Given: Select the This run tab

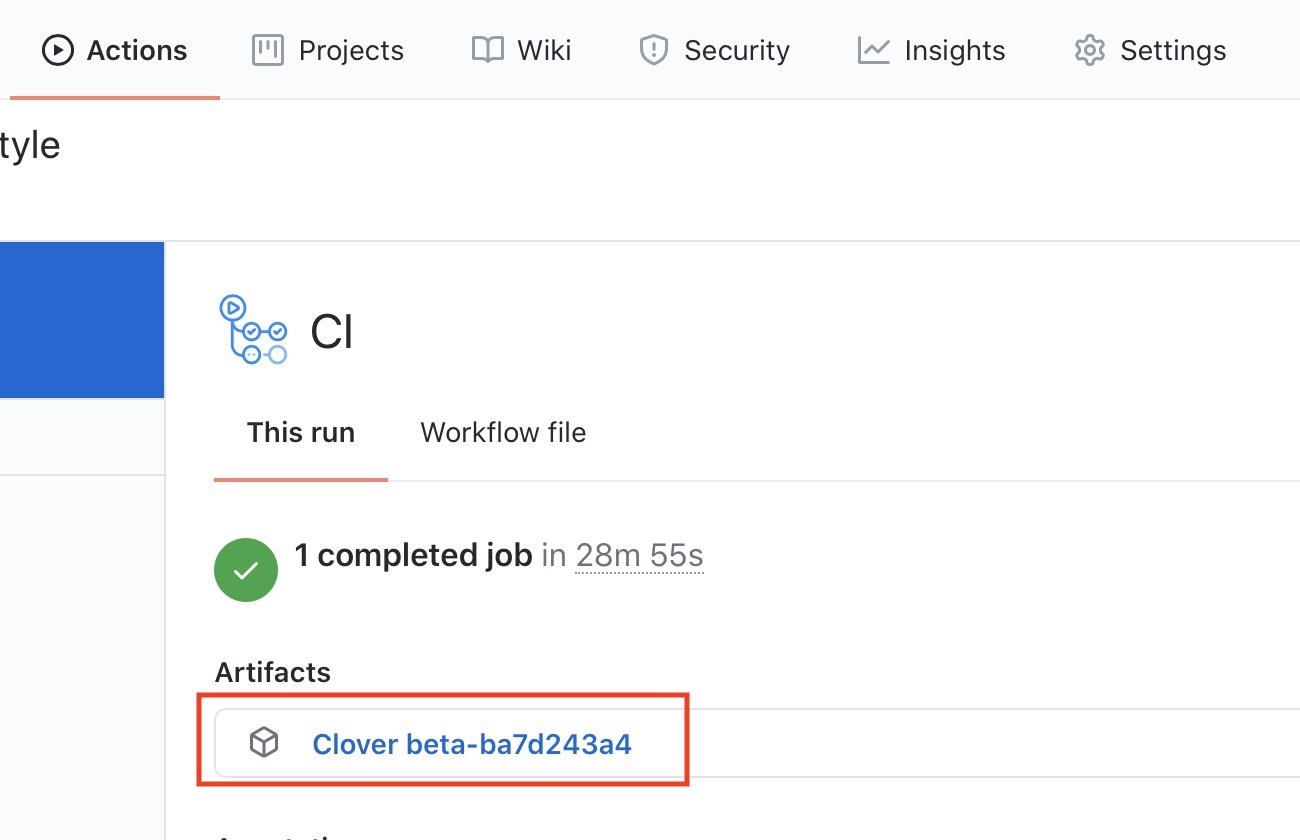Looking at the screenshot, I should (301, 432).
